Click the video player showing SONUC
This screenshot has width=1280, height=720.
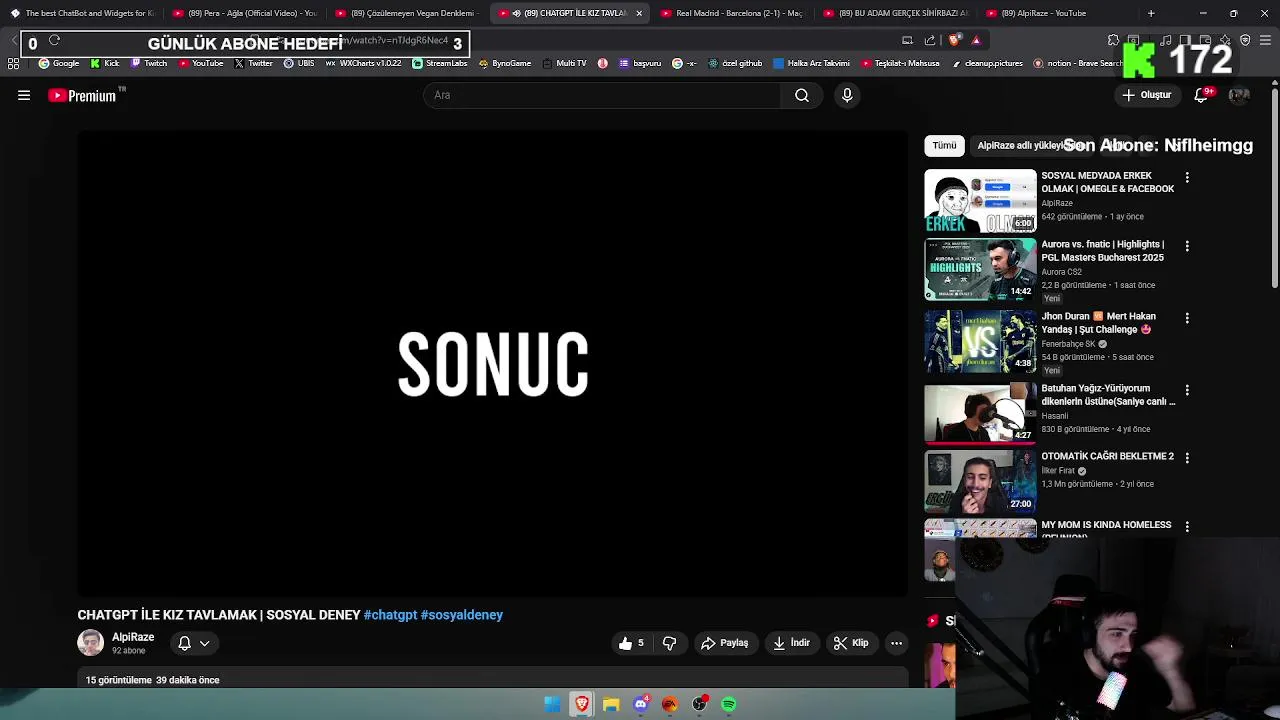pos(493,364)
